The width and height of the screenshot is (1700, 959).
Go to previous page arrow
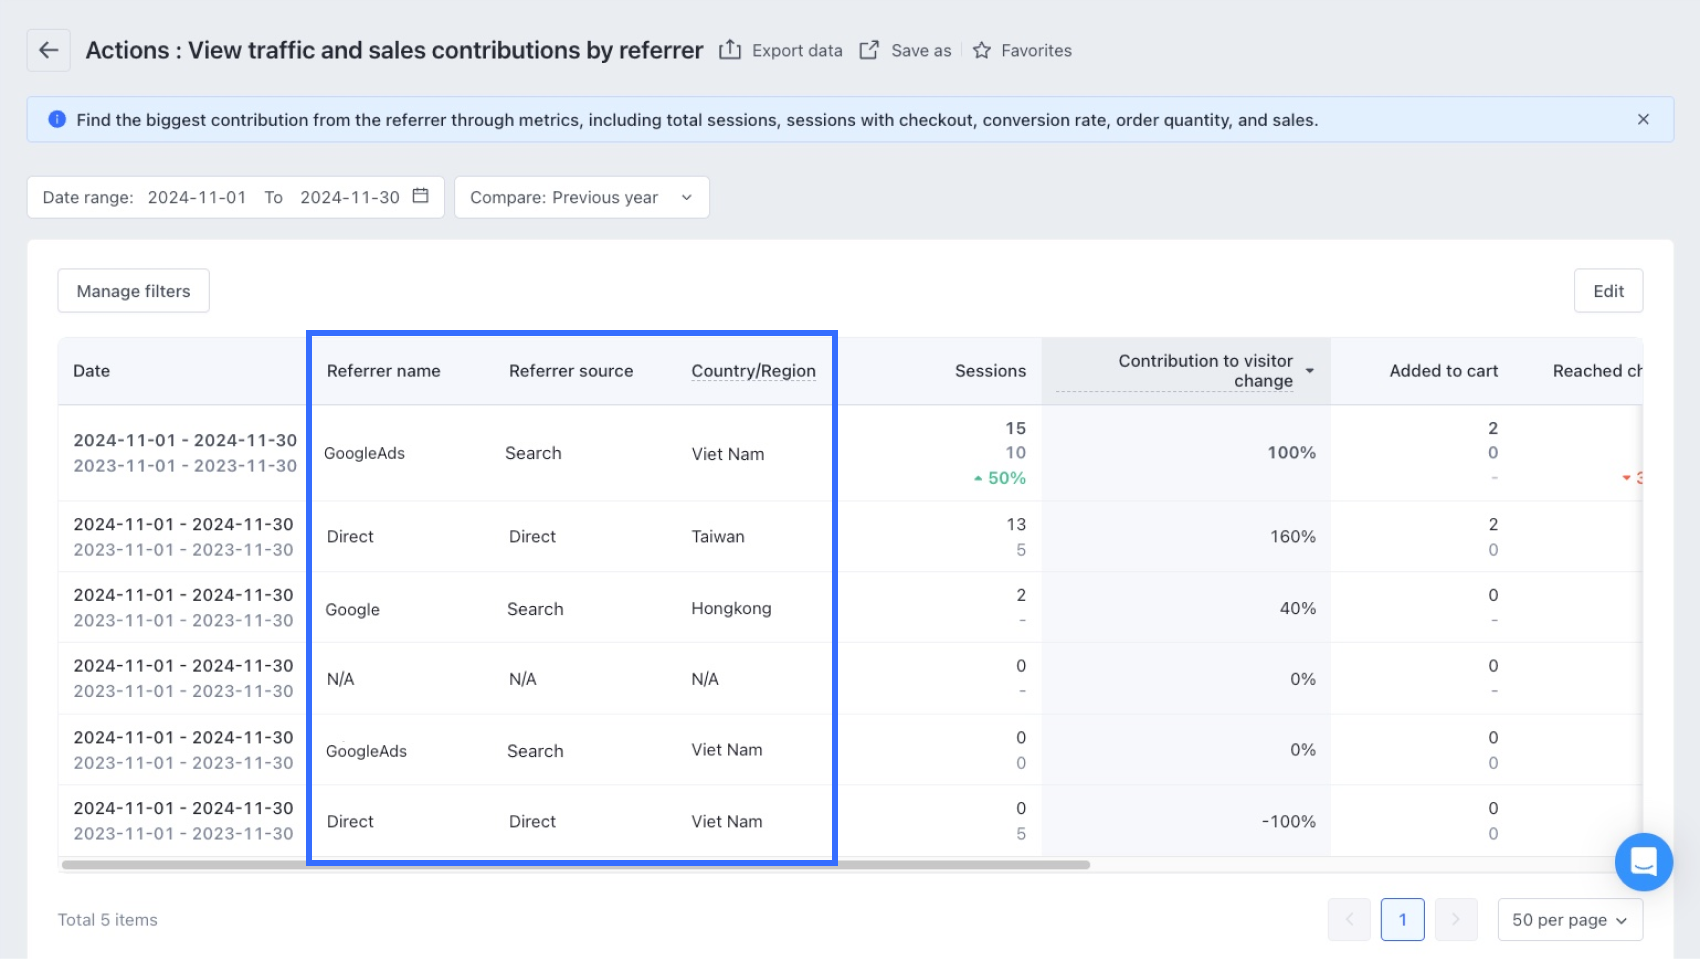point(1349,920)
